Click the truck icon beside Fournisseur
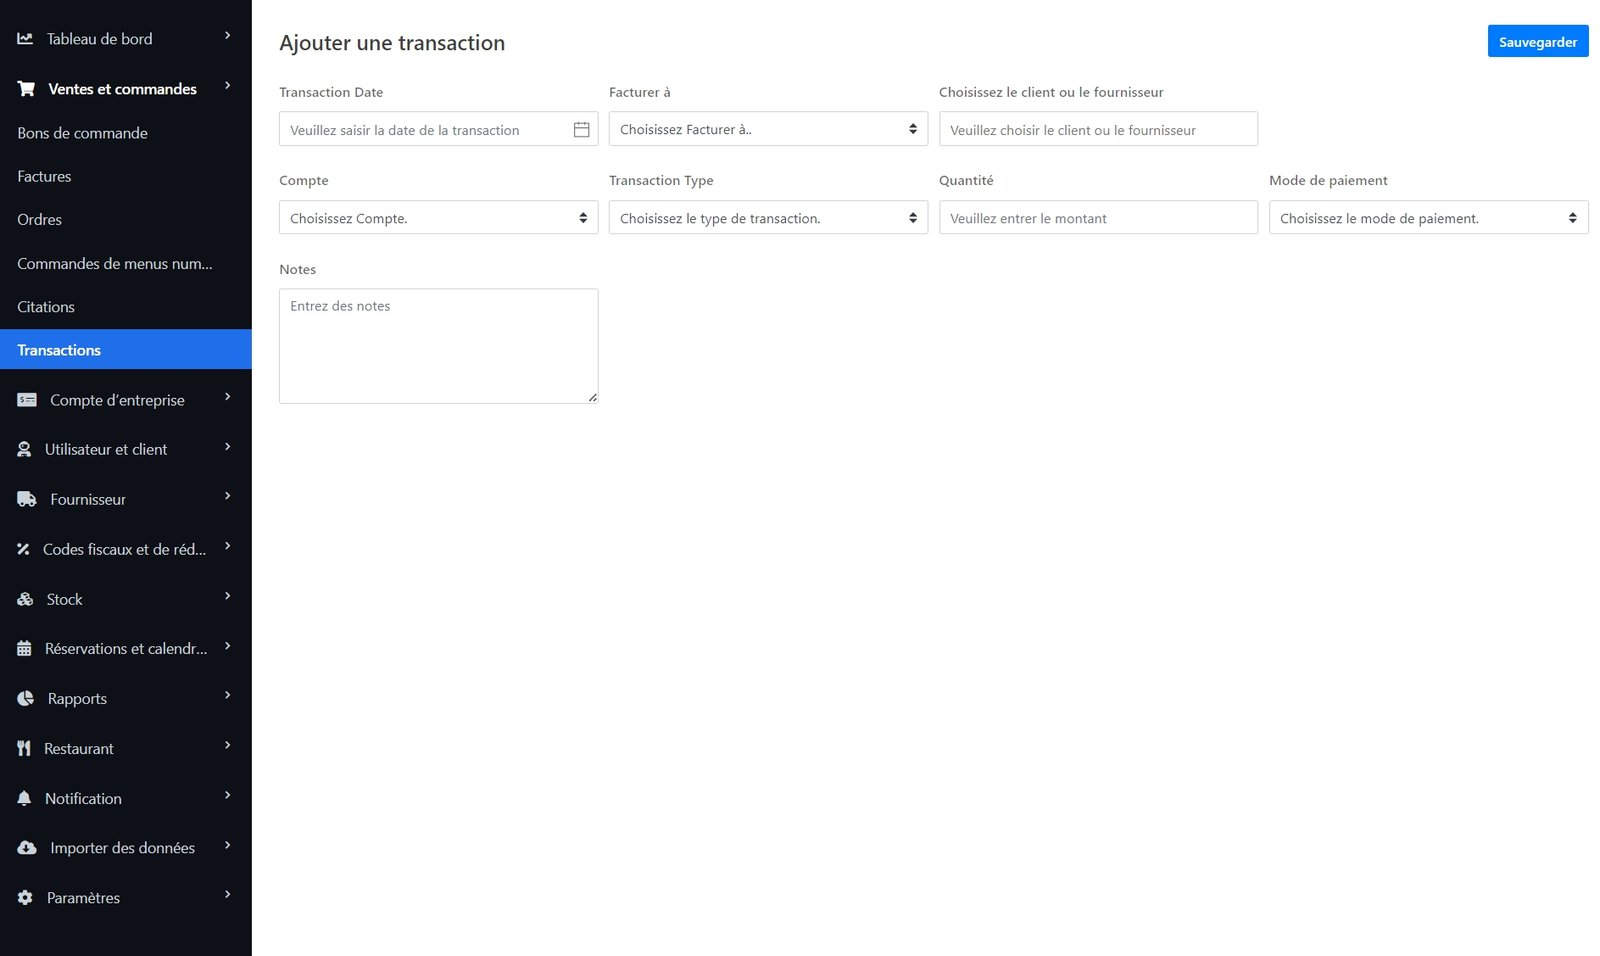Screen dimensions: 1600x956 click(27, 499)
